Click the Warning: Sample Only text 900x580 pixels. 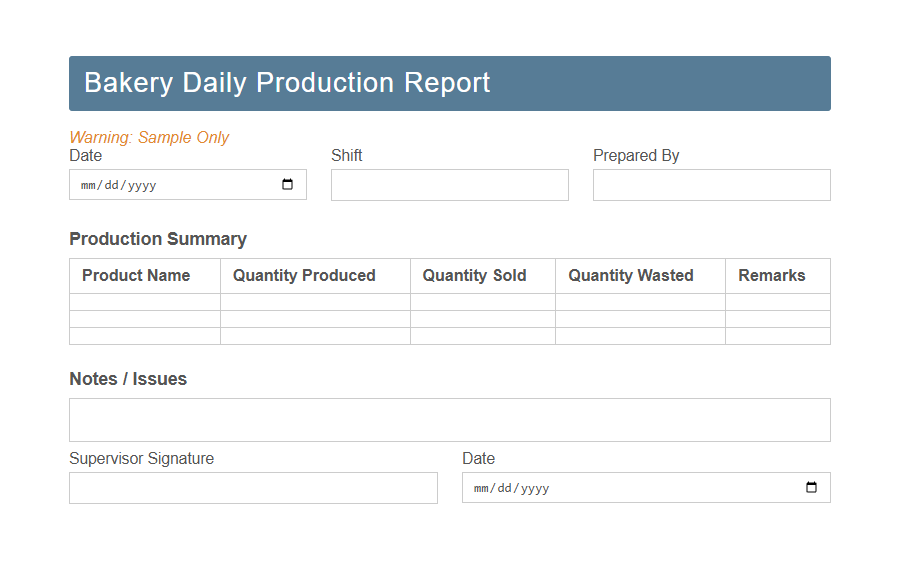coord(149,137)
